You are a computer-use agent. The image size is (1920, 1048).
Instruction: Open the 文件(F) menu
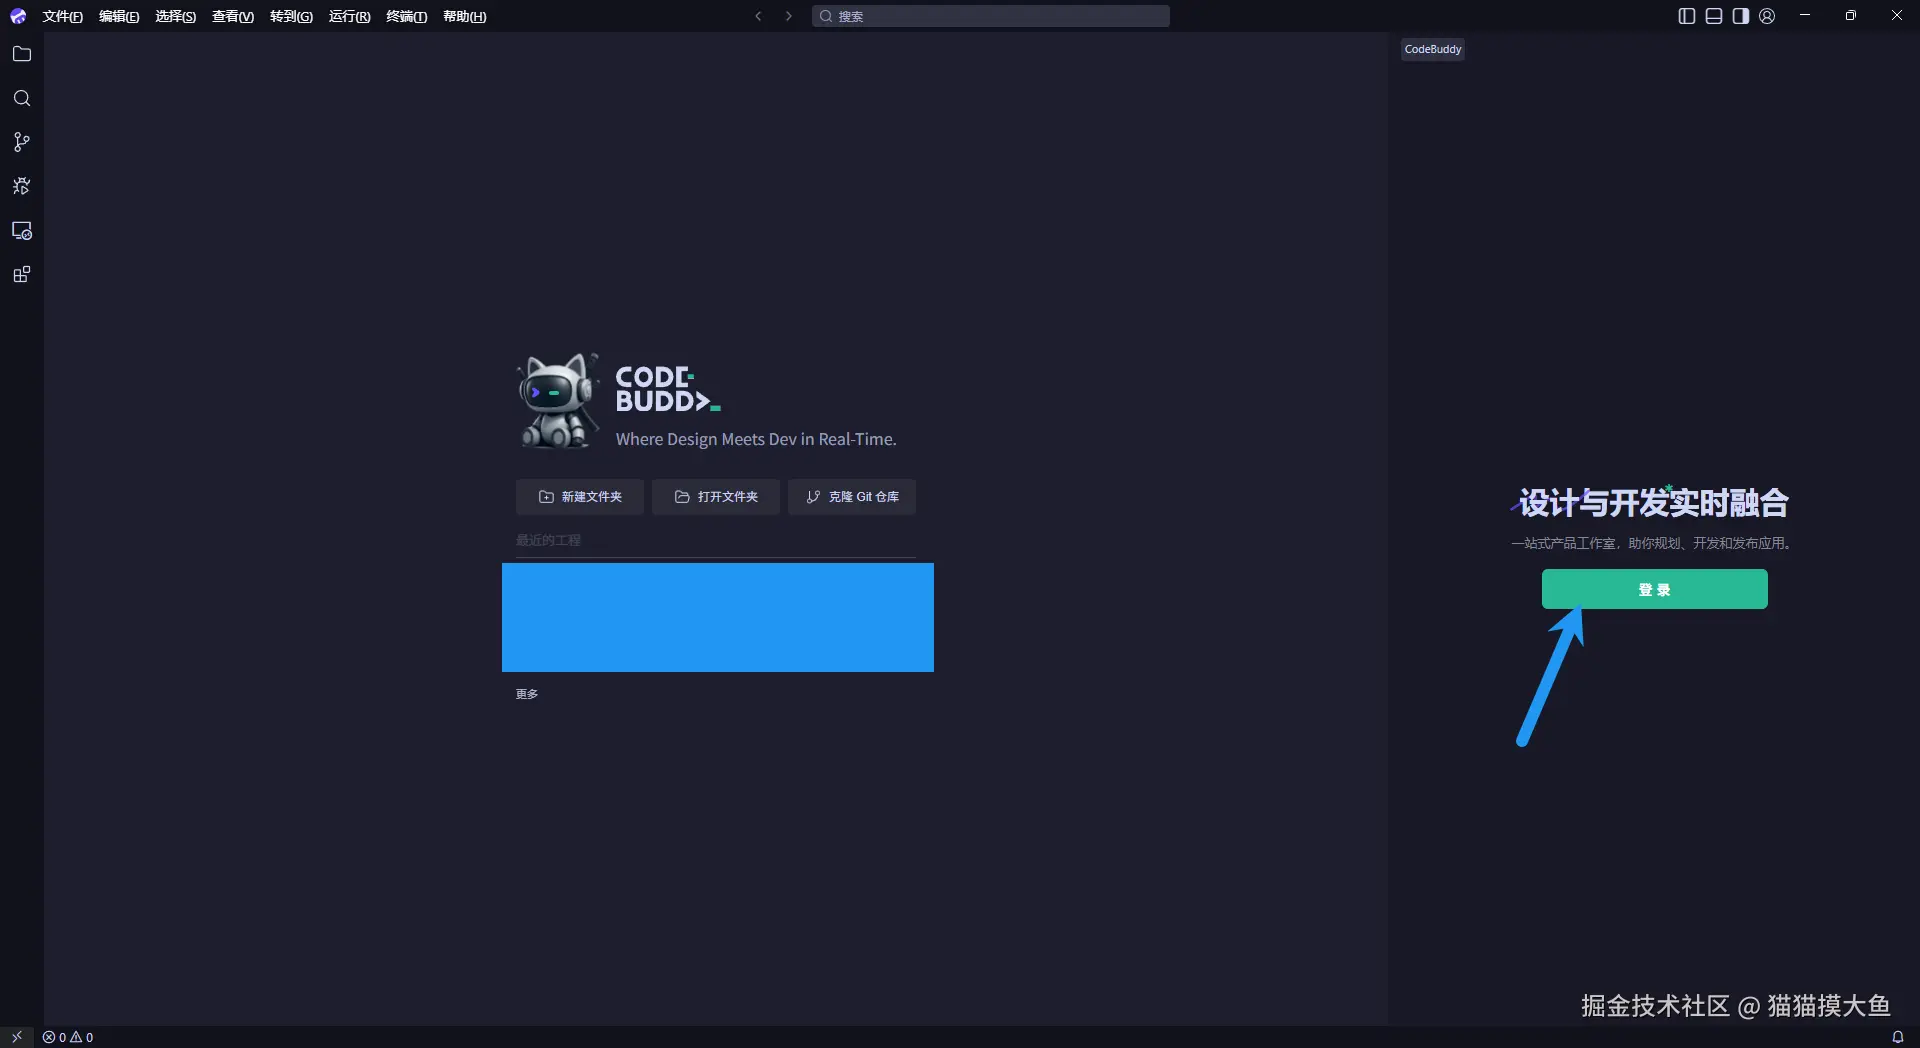(x=63, y=16)
